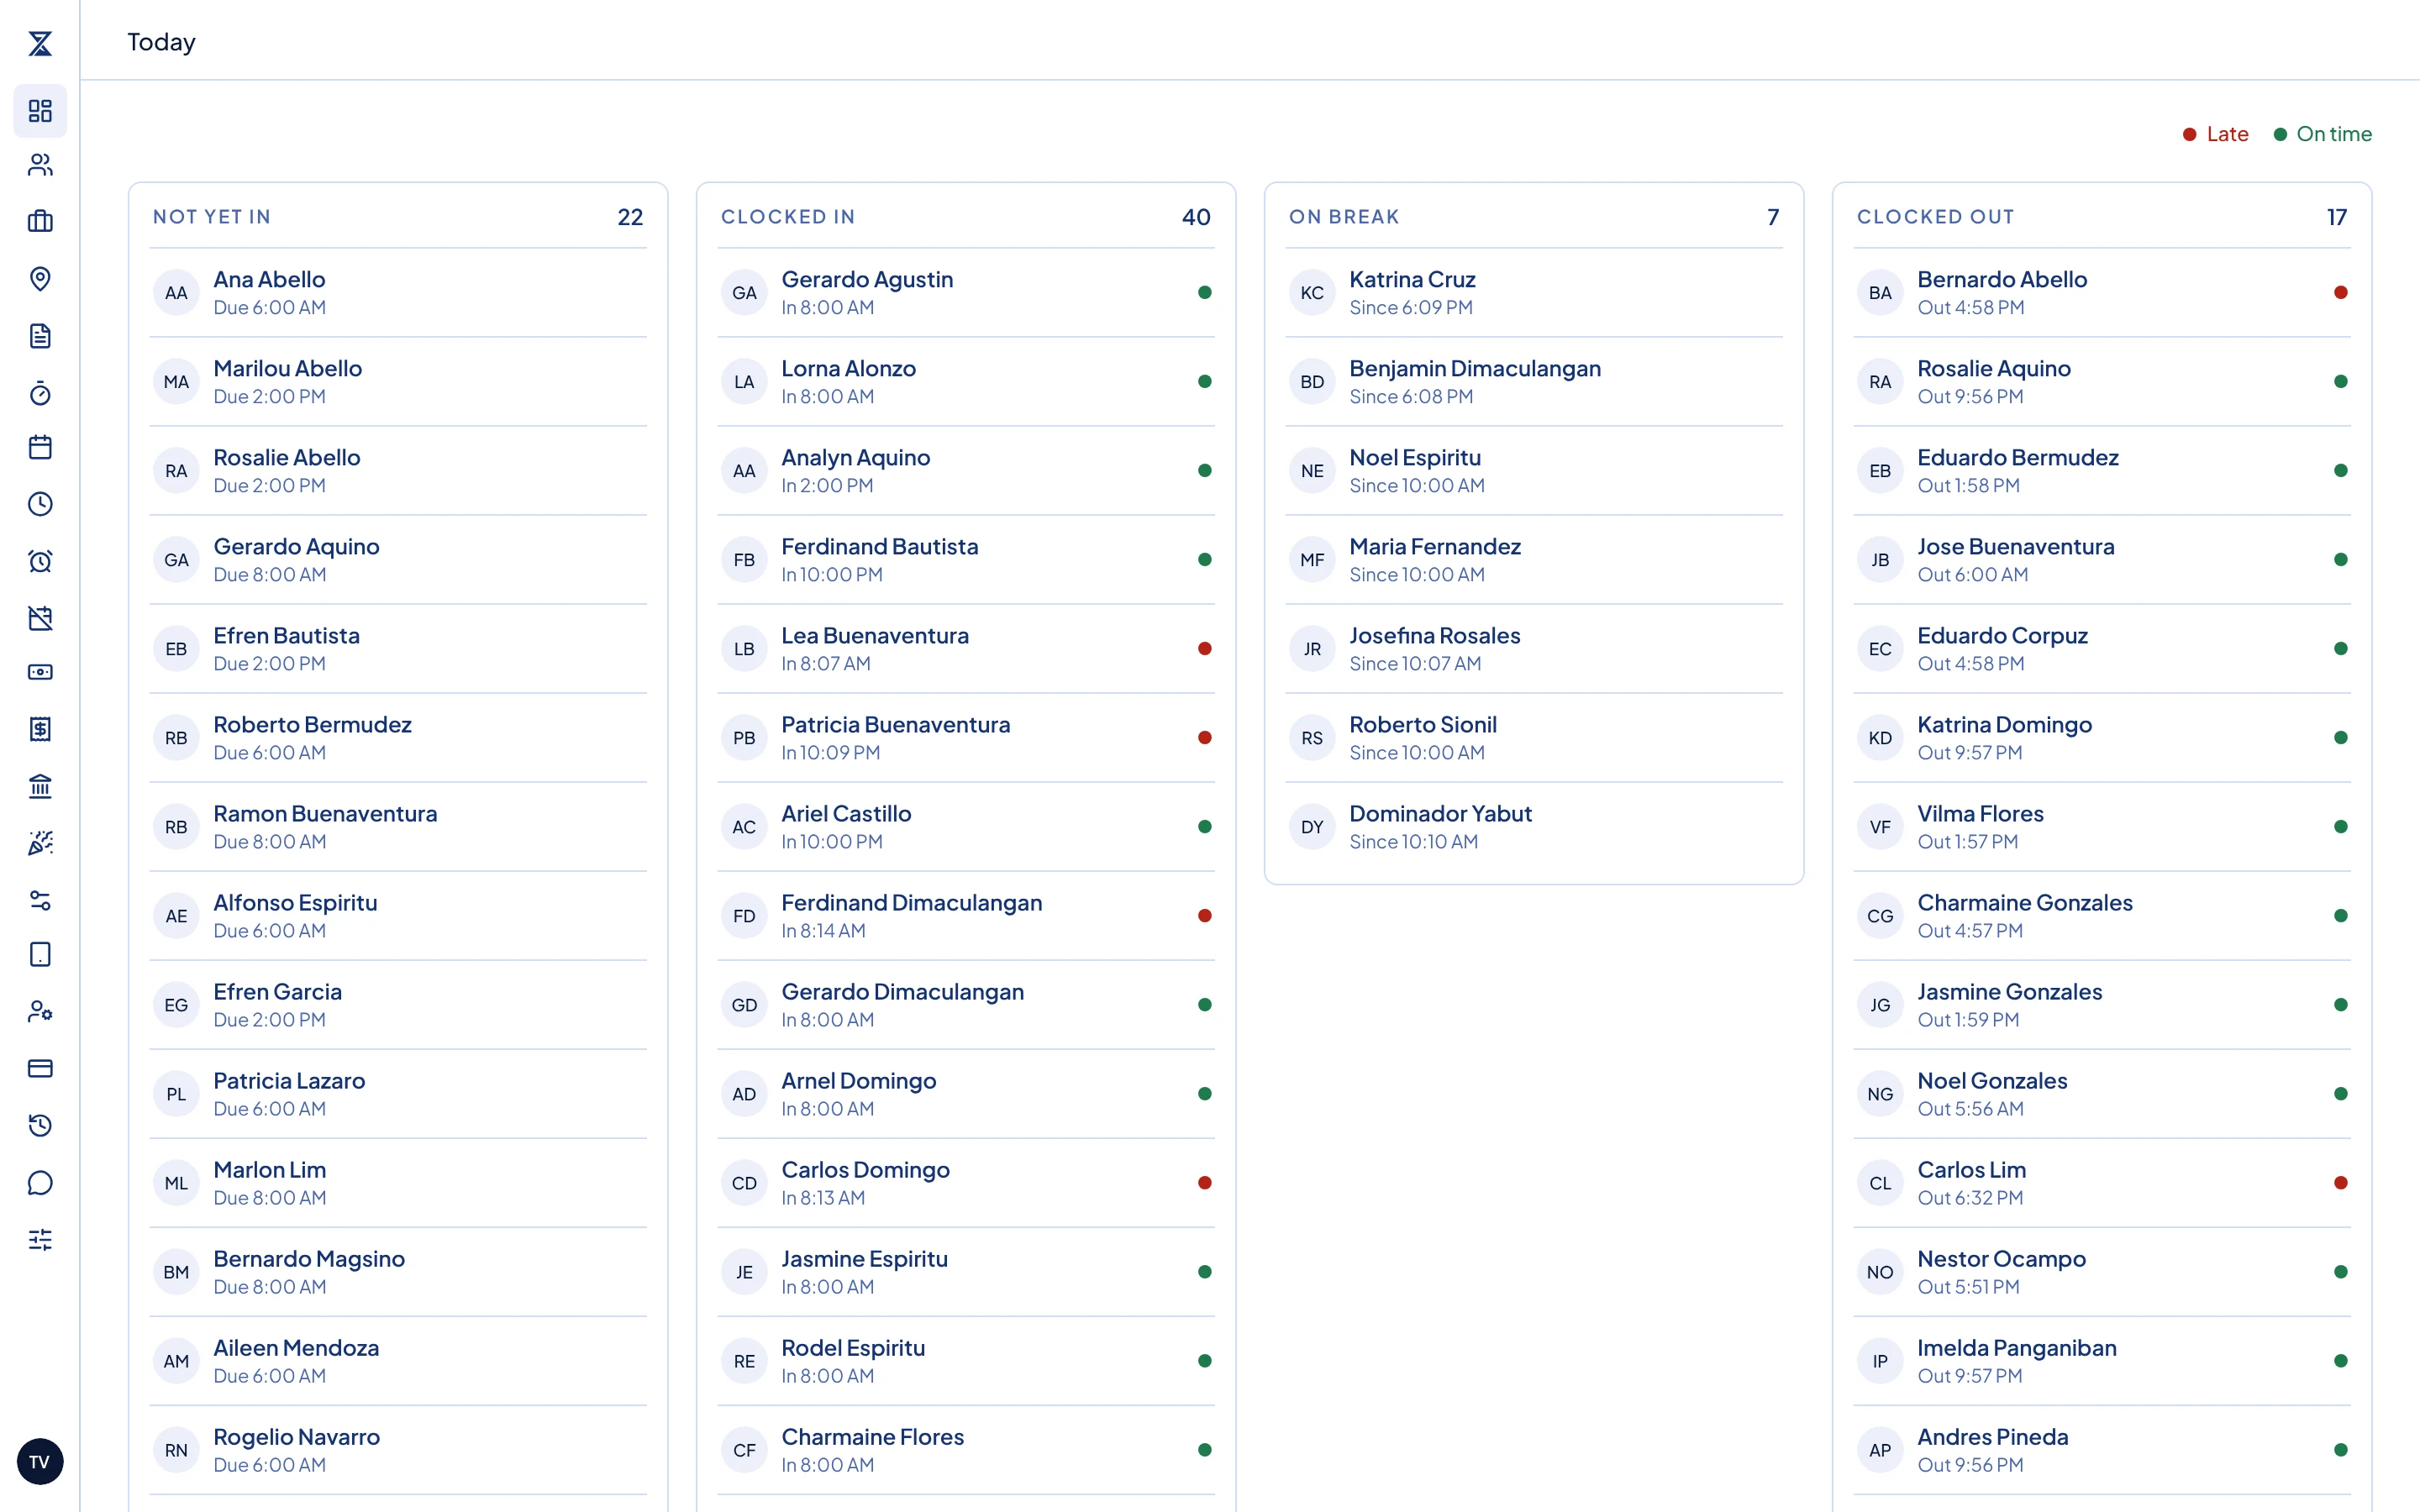Click the NOT YET IN column header
Image resolution: width=2420 pixels, height=1512 pixels.
tap(212, 217)
